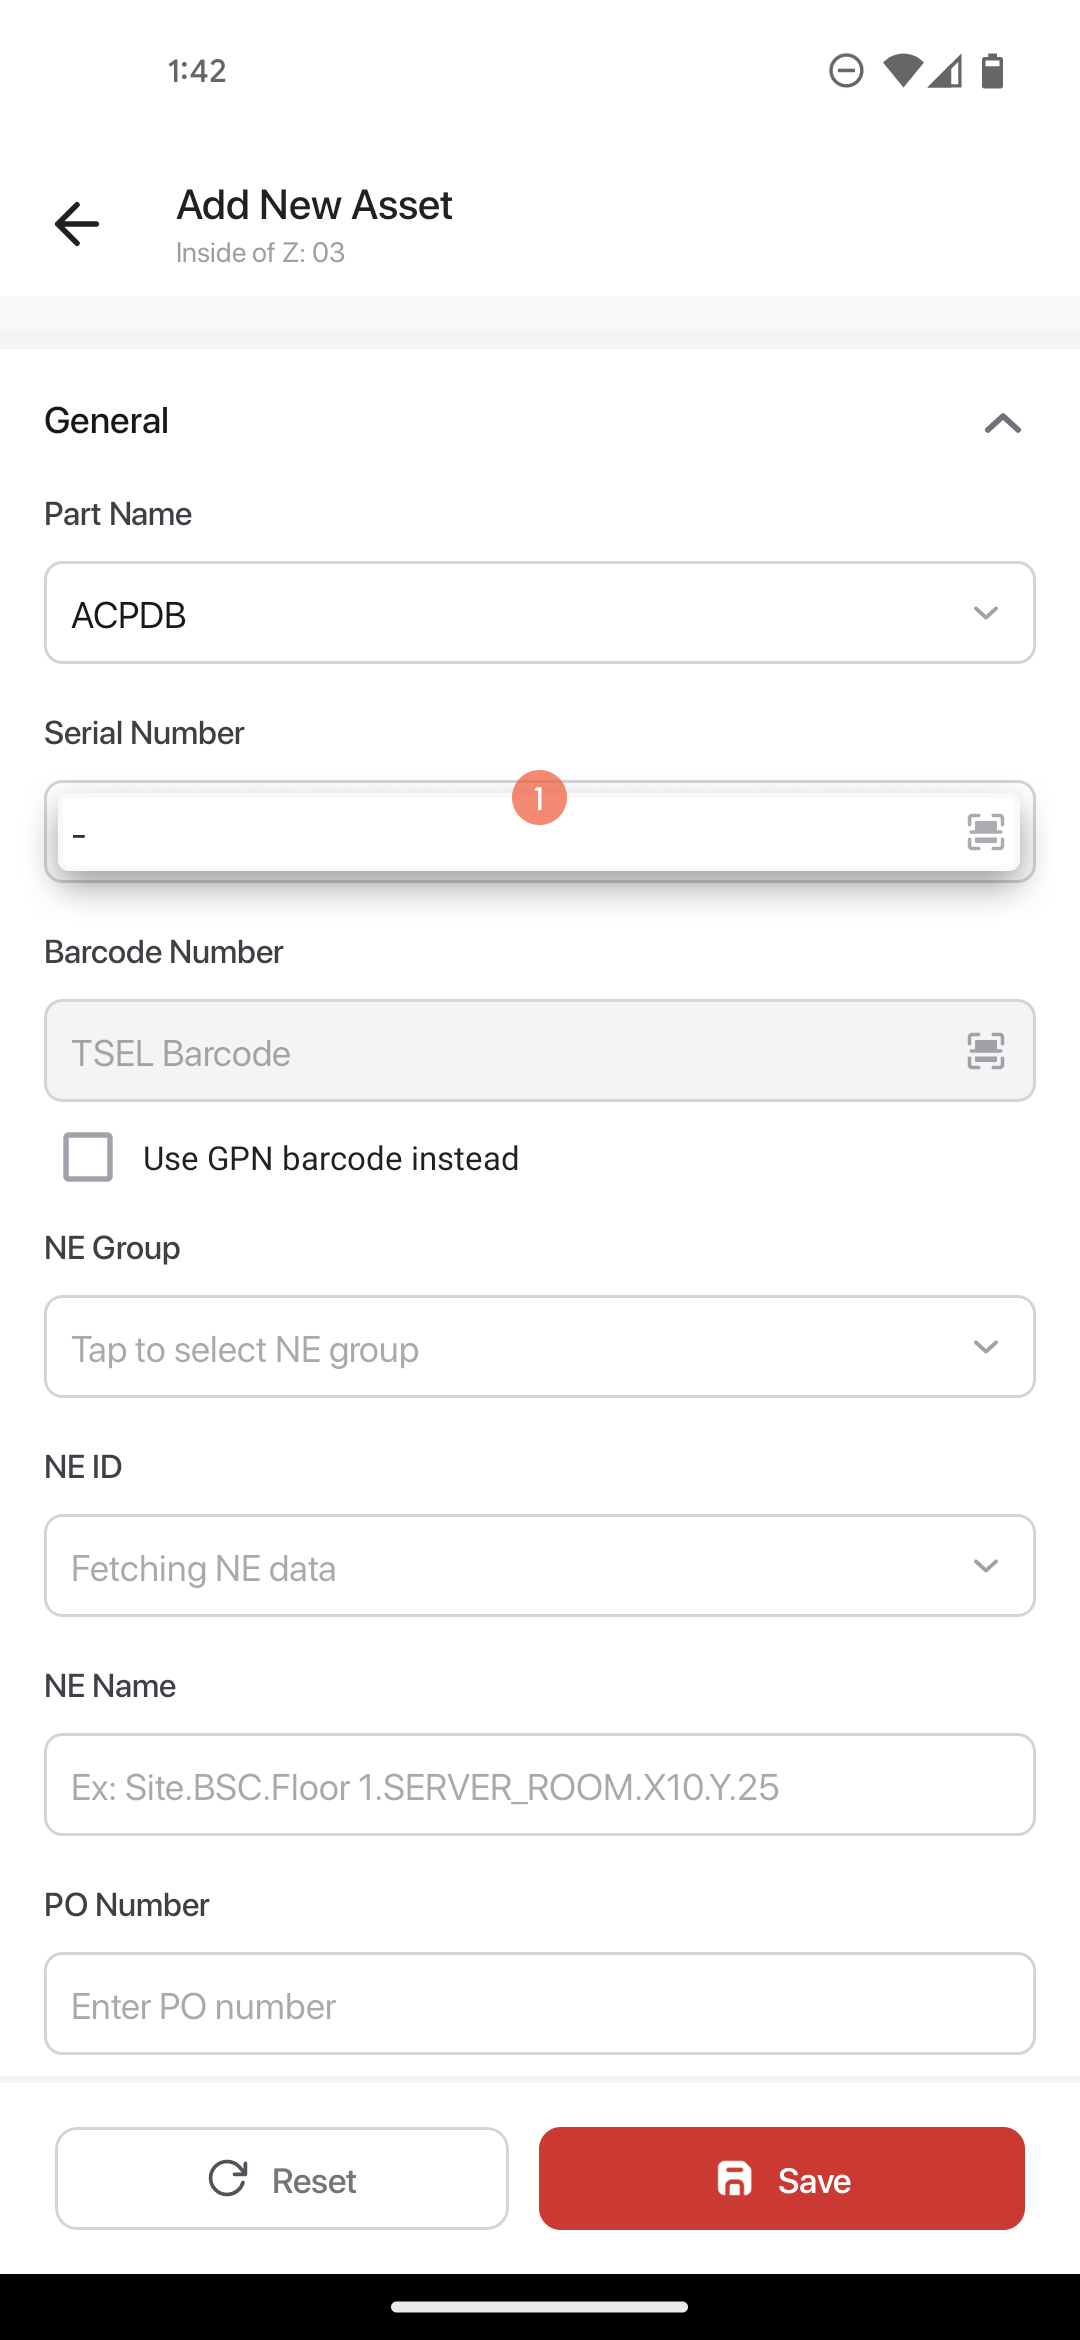
Task: Open the NE Group selection dropdown
Action: pos(540,1347)
